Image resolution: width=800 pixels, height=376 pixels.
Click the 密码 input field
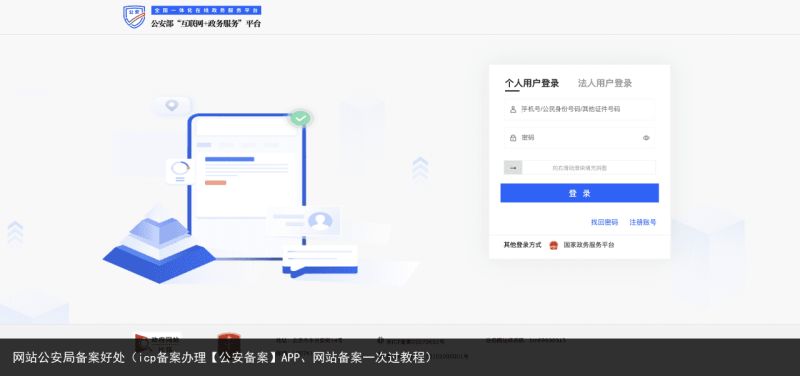pyautogui.click(x=580, y=138)
